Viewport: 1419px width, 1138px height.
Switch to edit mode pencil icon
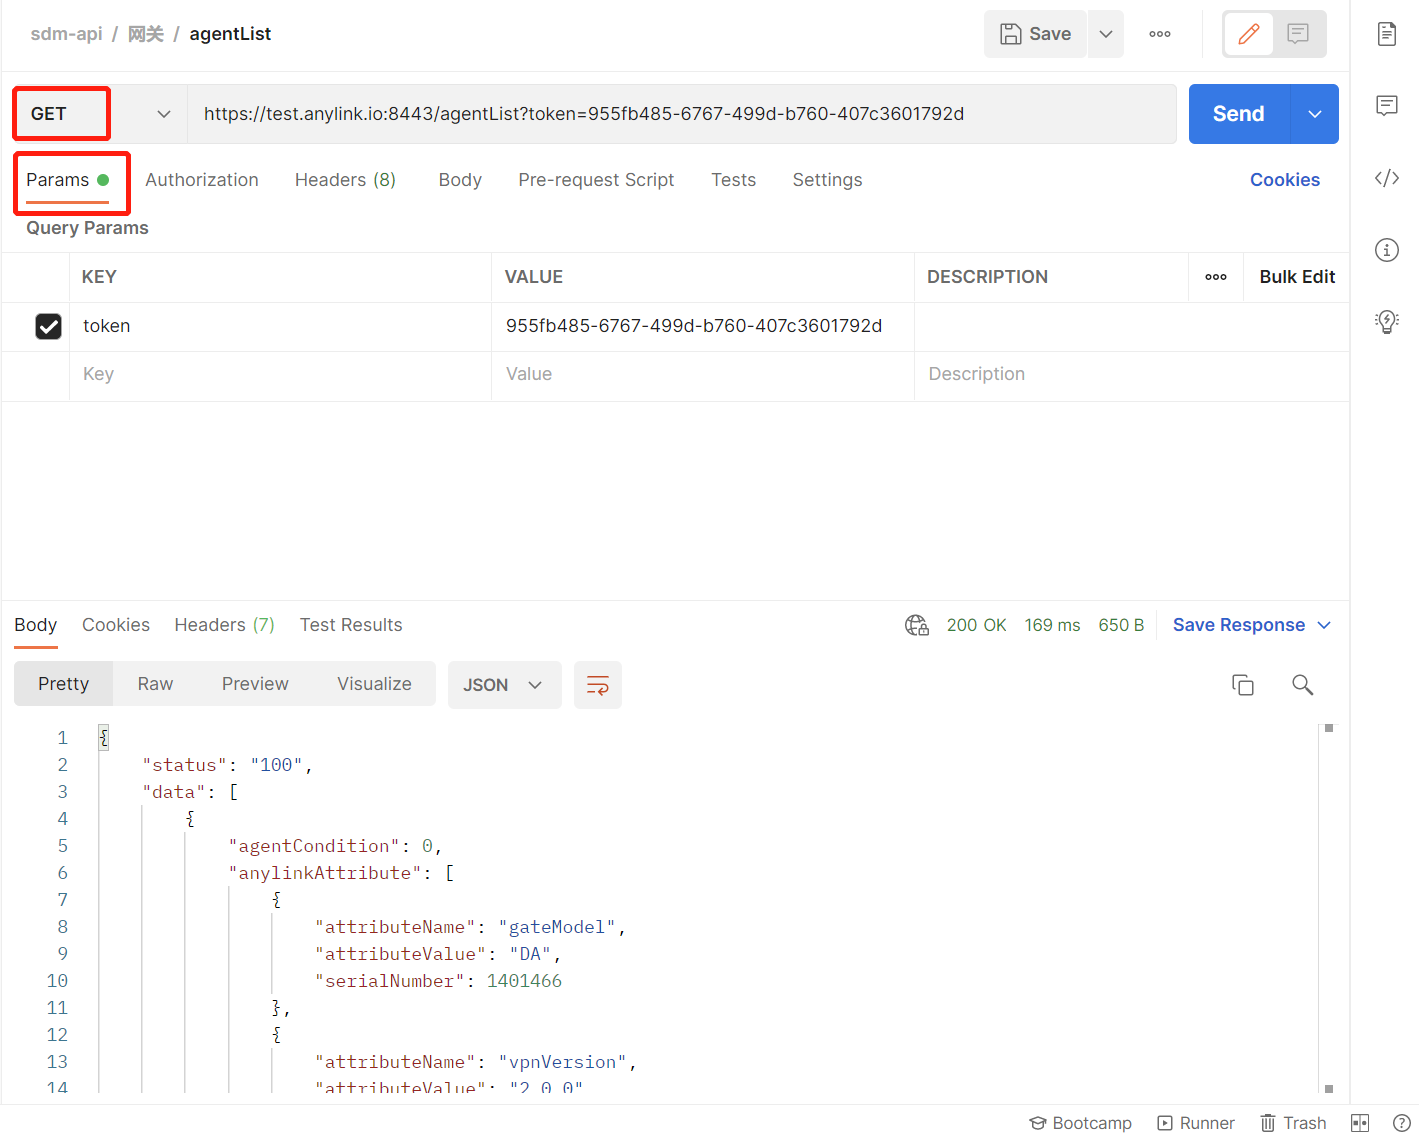(1248, 34)
